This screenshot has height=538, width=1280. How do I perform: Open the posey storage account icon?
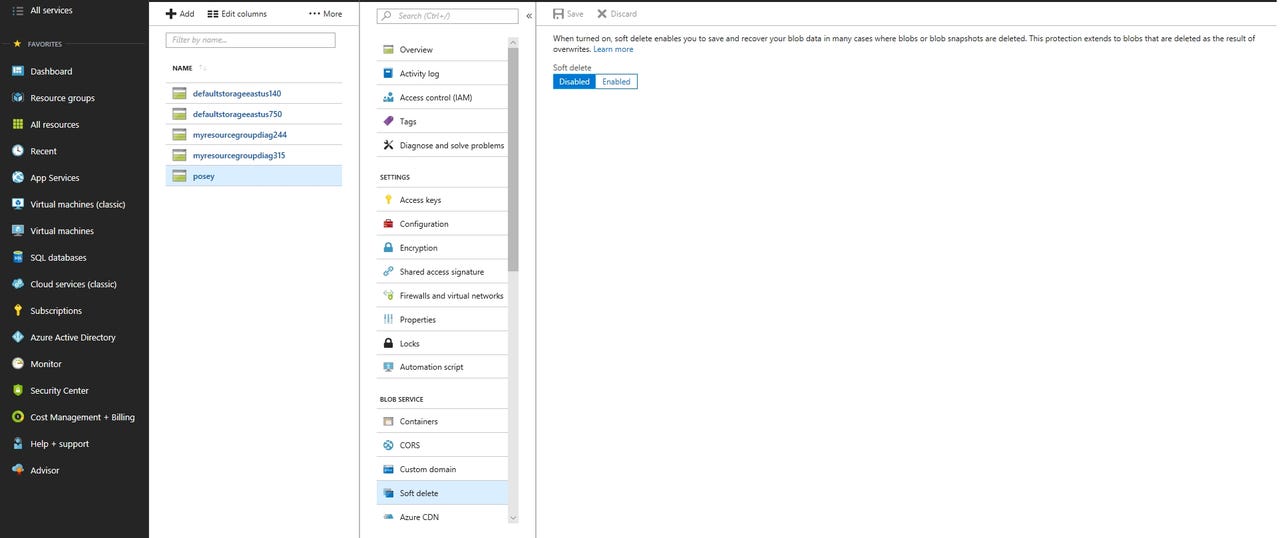[179, 176]
